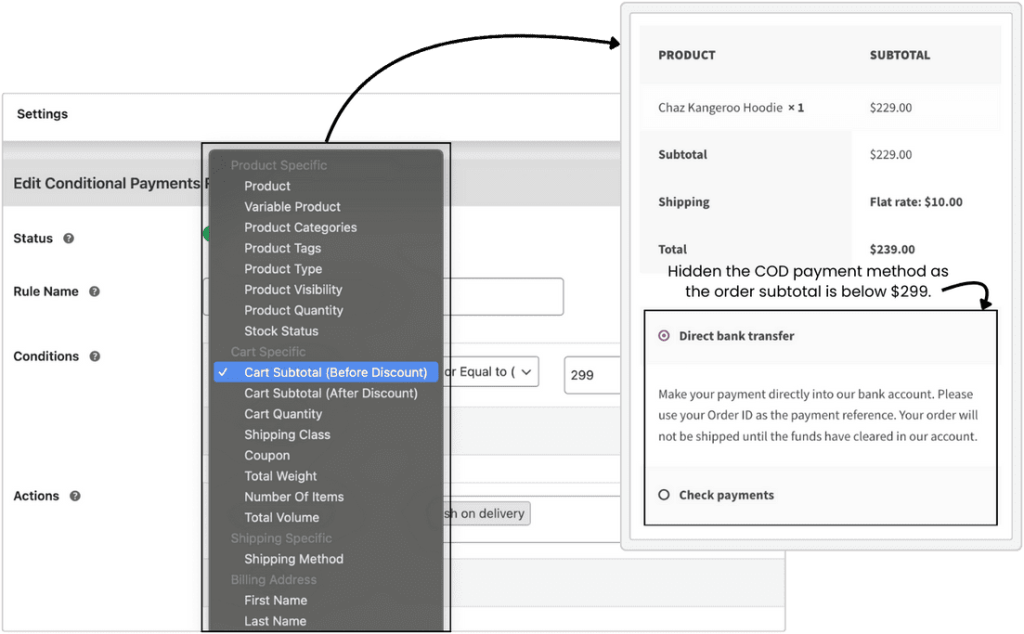Choose the Check payments radio option
This screenshot has width=1024, height=634.
point(664,495)
